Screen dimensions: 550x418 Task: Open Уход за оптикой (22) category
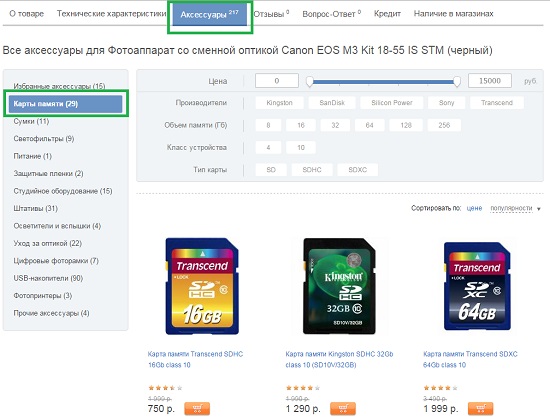coord(48,243)
